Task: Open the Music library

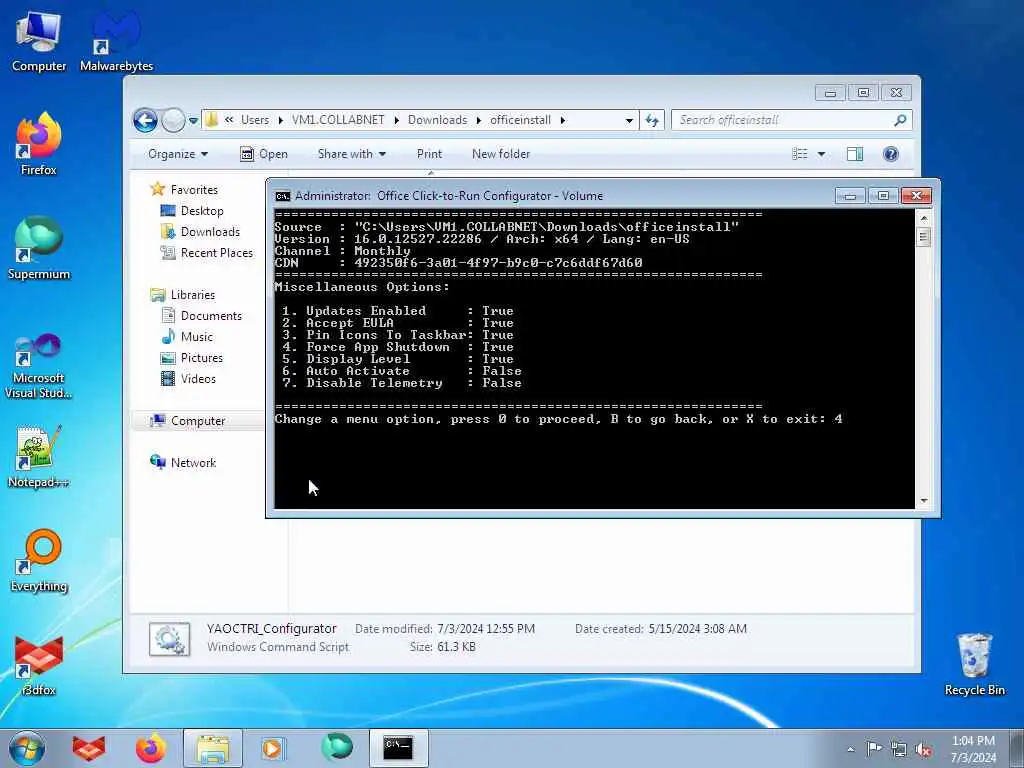Action: click(x=197, y=336)
